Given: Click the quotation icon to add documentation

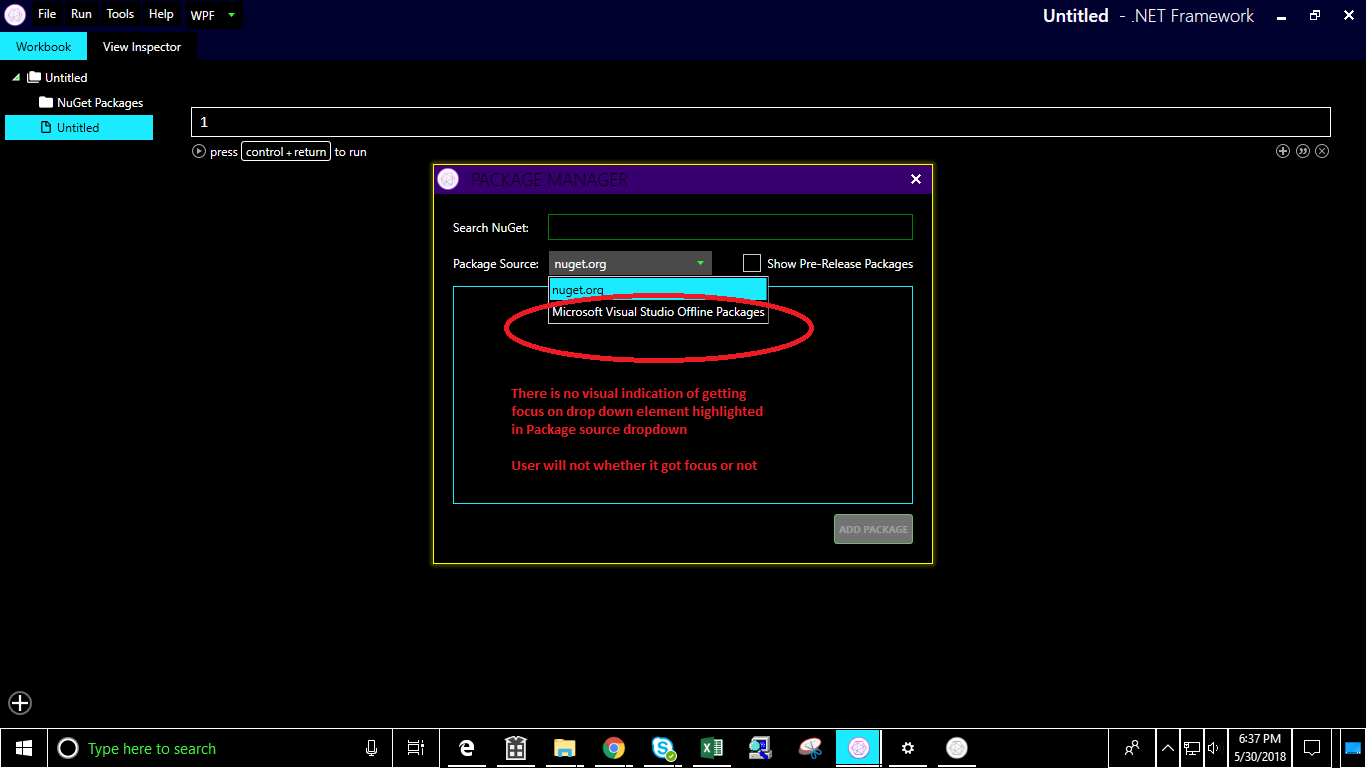Looking at the screenshot, I should (x=1303, y=151).
